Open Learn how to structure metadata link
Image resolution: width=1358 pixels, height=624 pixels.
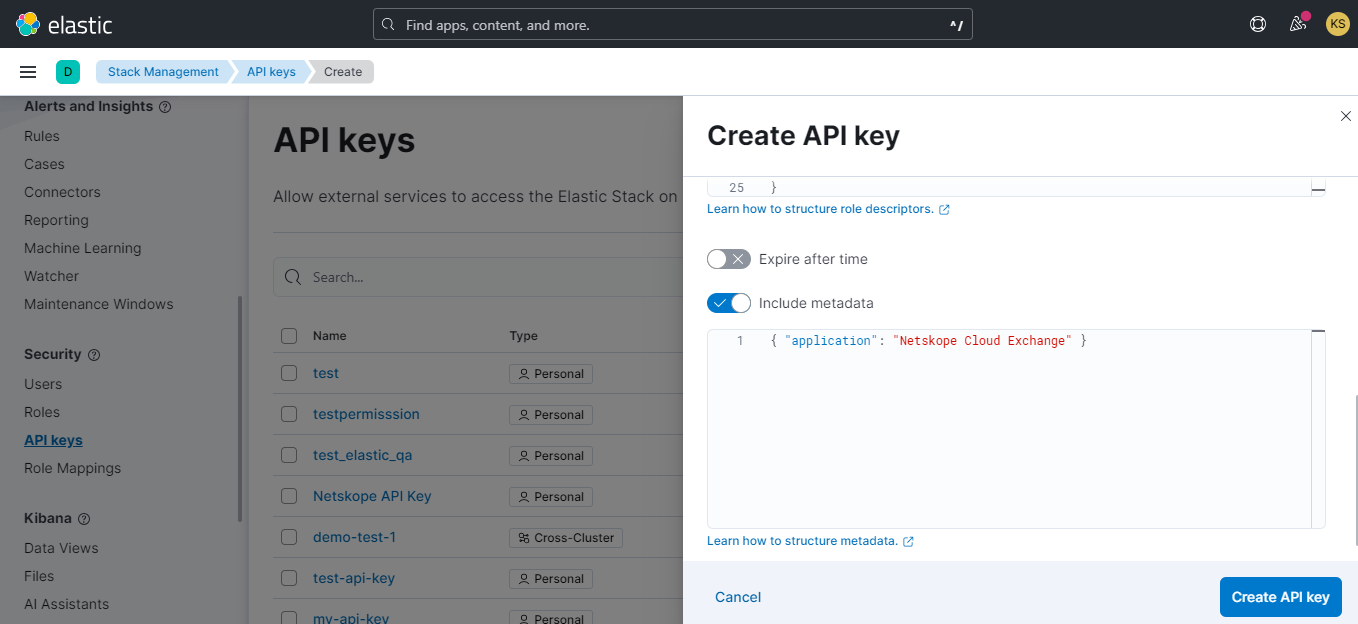[x=802, y=541]
